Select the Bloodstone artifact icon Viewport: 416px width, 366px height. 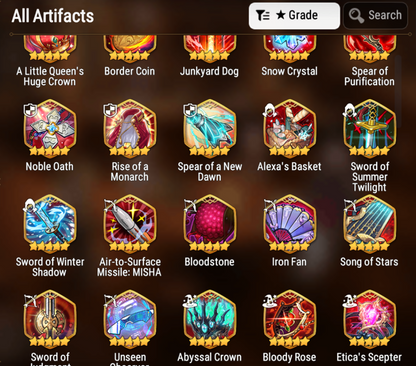click(210, 223)
